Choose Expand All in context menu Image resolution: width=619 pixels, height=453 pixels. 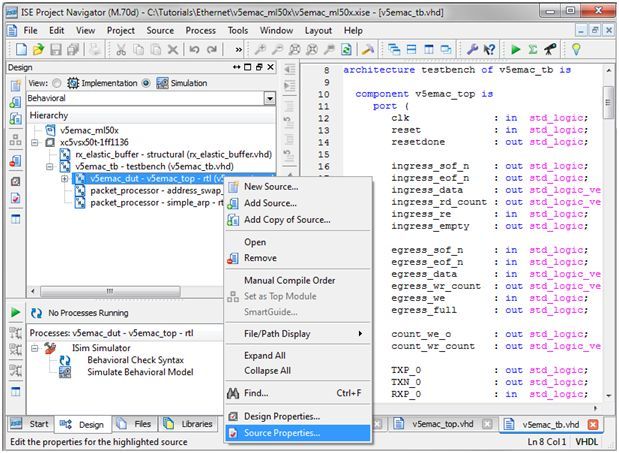[x=298, y=355]
